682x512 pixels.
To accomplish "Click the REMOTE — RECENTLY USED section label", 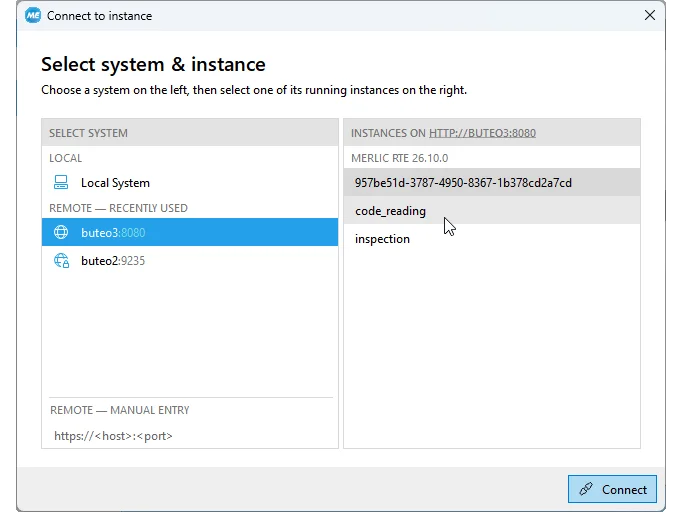I will [x=118, y=208].
